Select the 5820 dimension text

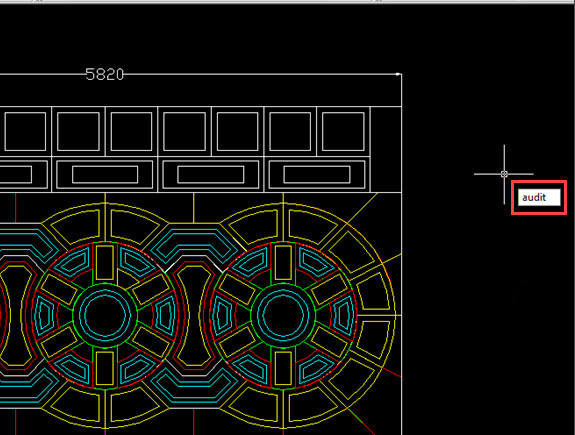coord(105,74)
